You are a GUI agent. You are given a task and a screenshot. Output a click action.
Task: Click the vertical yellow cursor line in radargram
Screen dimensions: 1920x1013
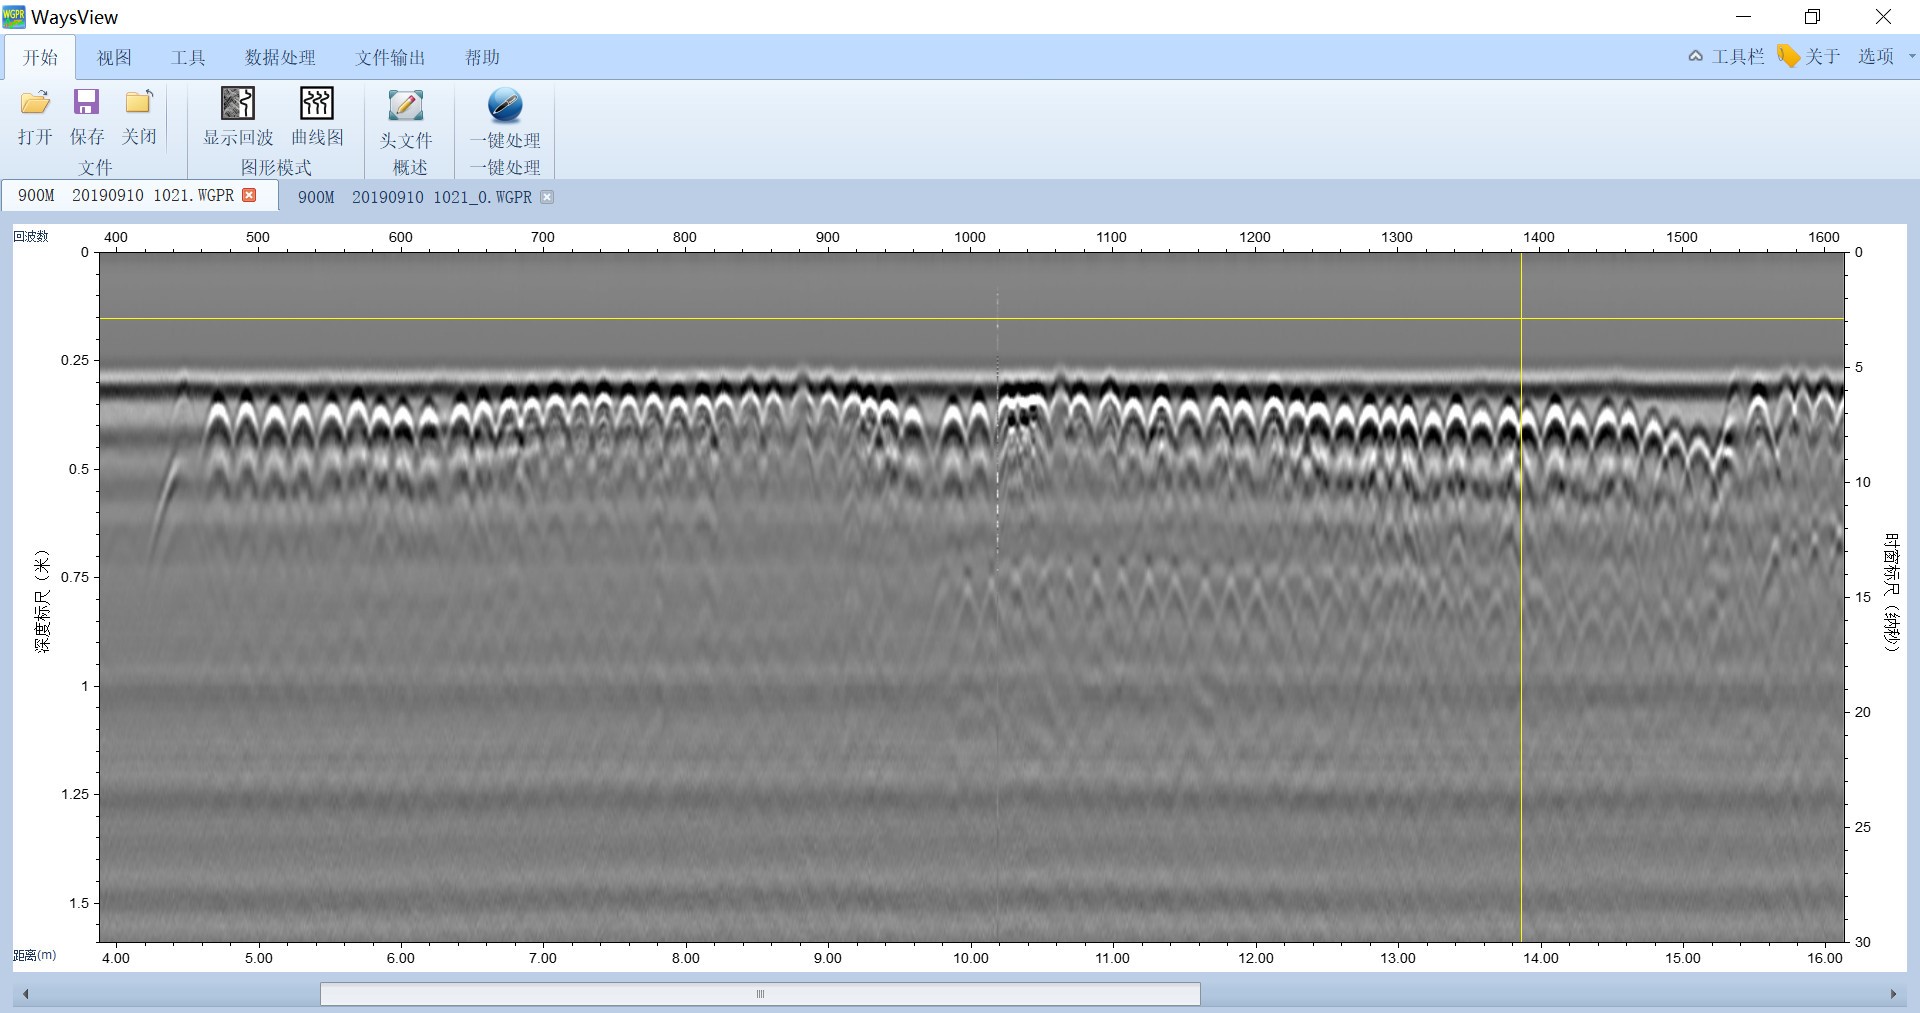[1521, 596]
